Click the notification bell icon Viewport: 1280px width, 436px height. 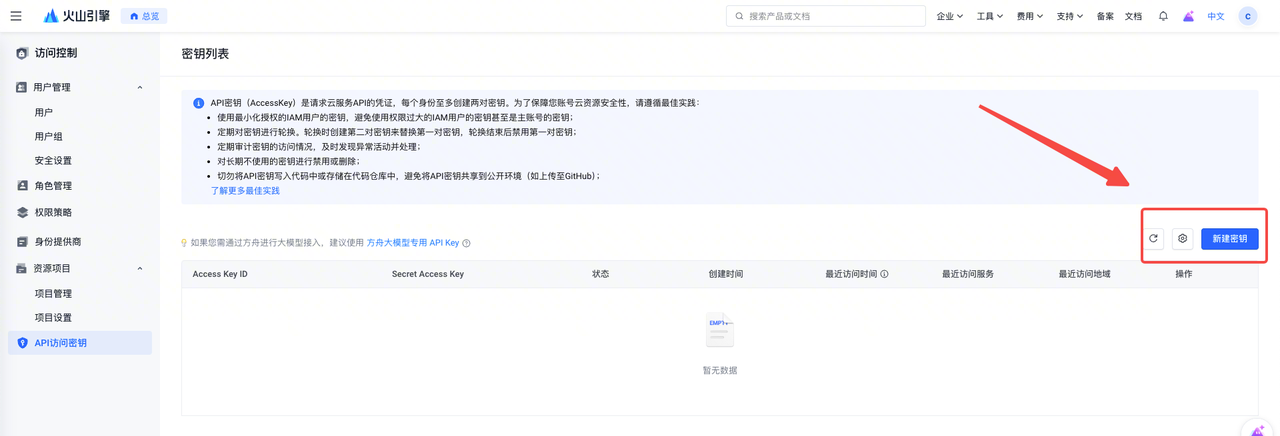tap(1163, 16)
